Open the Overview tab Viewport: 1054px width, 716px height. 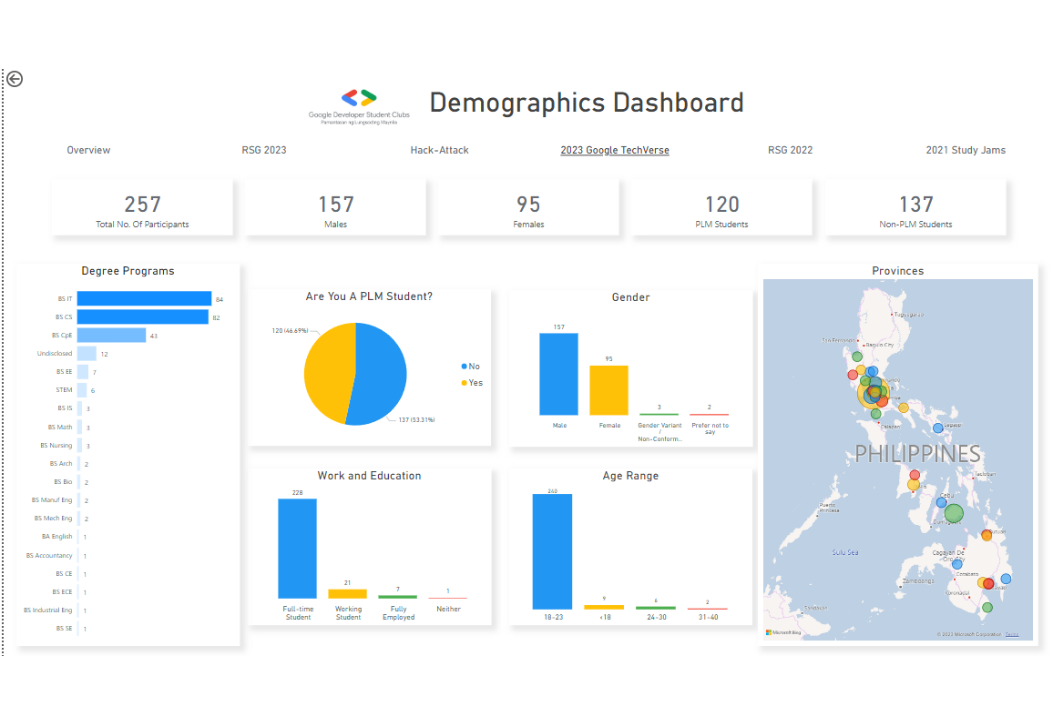[88, 150]
